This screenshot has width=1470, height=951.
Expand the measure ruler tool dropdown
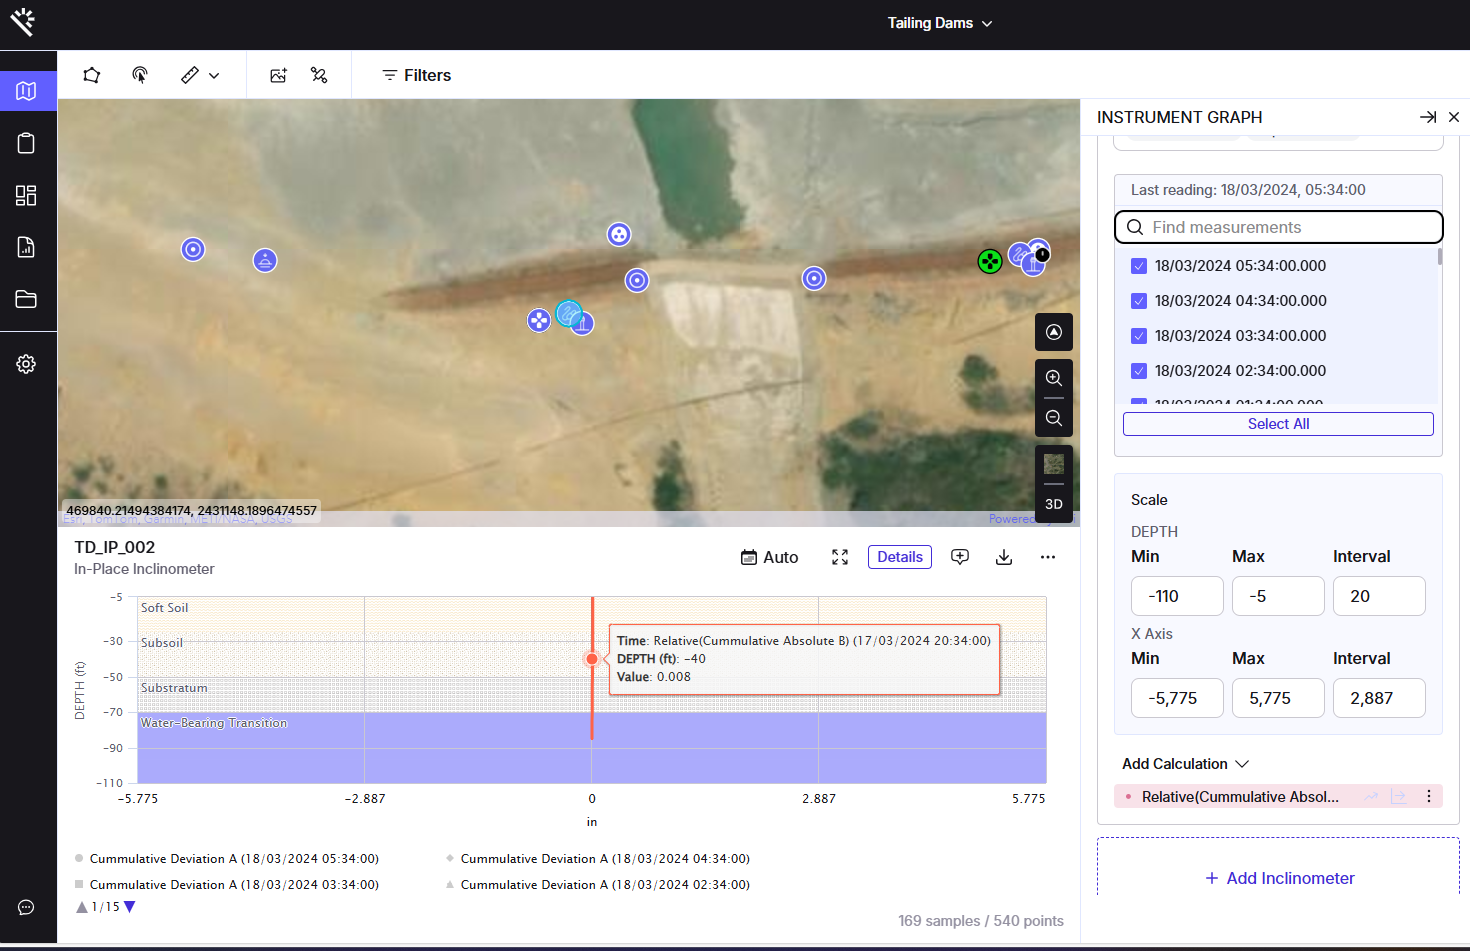click(214, 75)
